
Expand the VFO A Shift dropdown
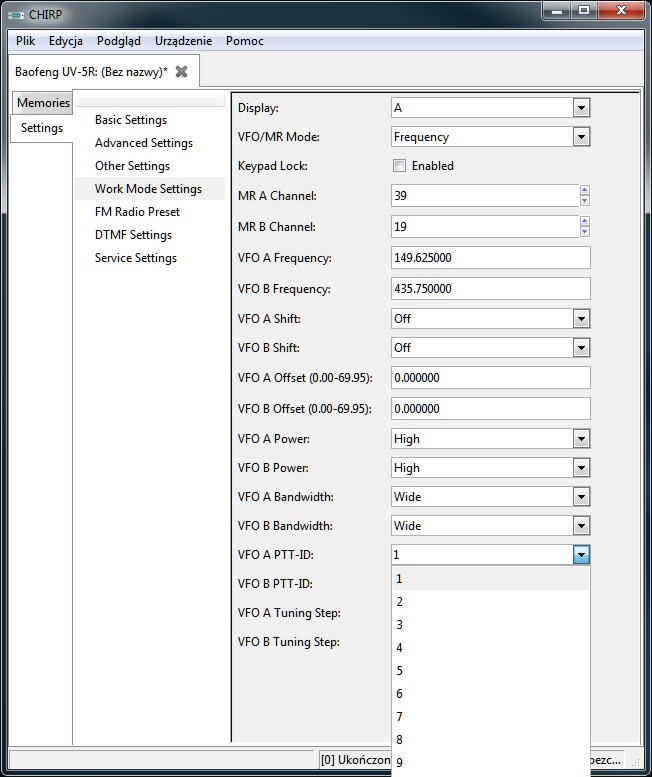click(581, 319)
